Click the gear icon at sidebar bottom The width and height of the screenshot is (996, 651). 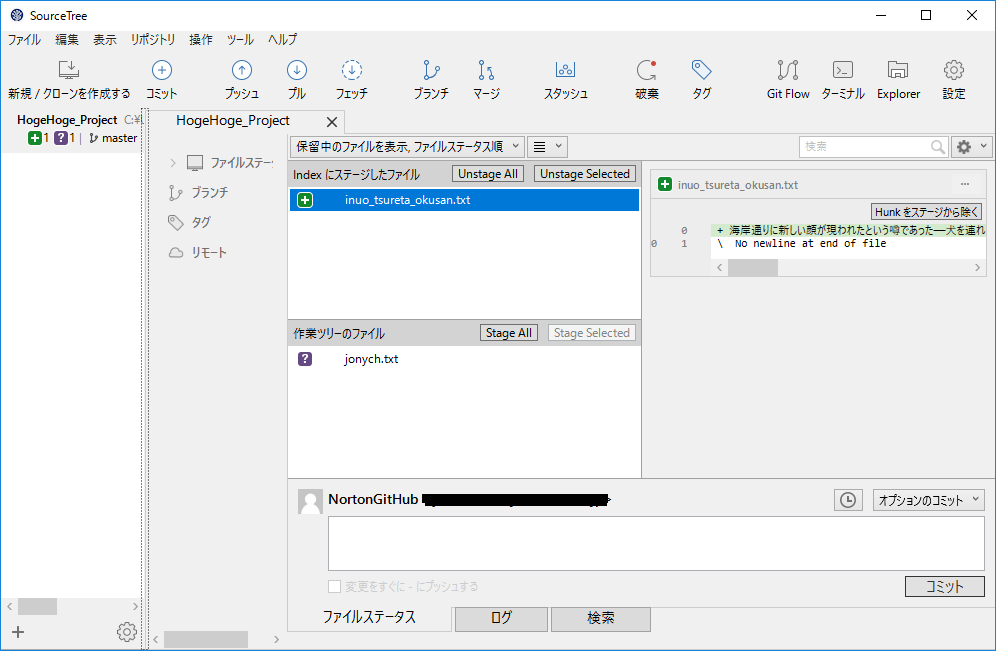[126, 632]
